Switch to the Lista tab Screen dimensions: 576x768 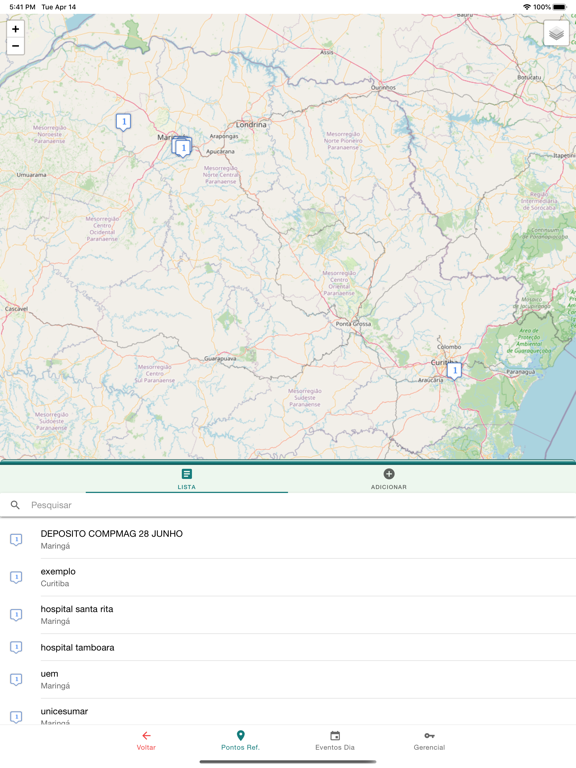187,479
